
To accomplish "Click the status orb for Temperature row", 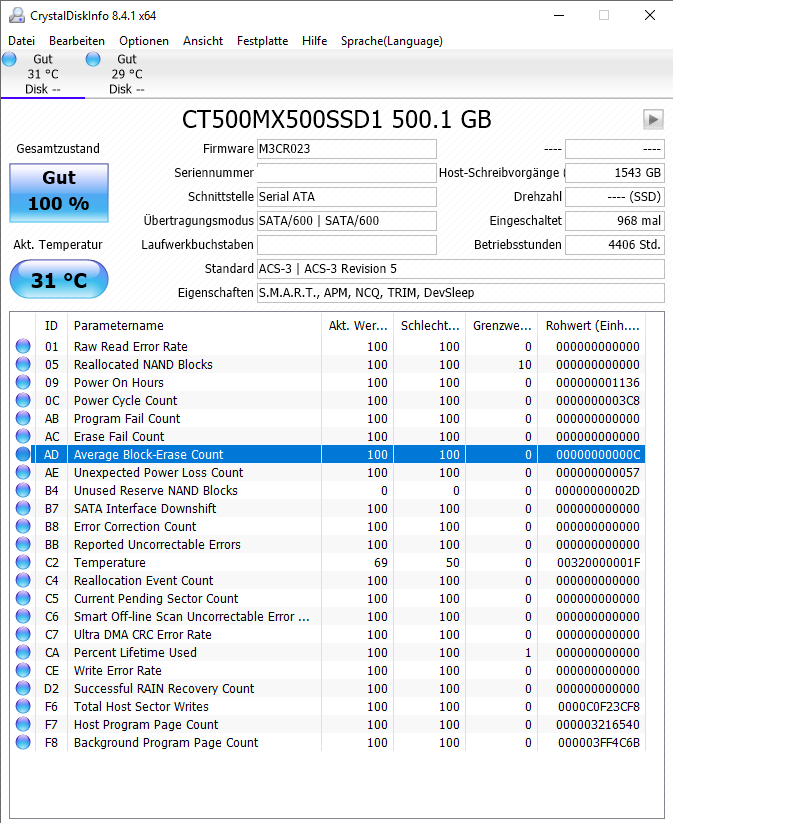I will pos(23,562).
